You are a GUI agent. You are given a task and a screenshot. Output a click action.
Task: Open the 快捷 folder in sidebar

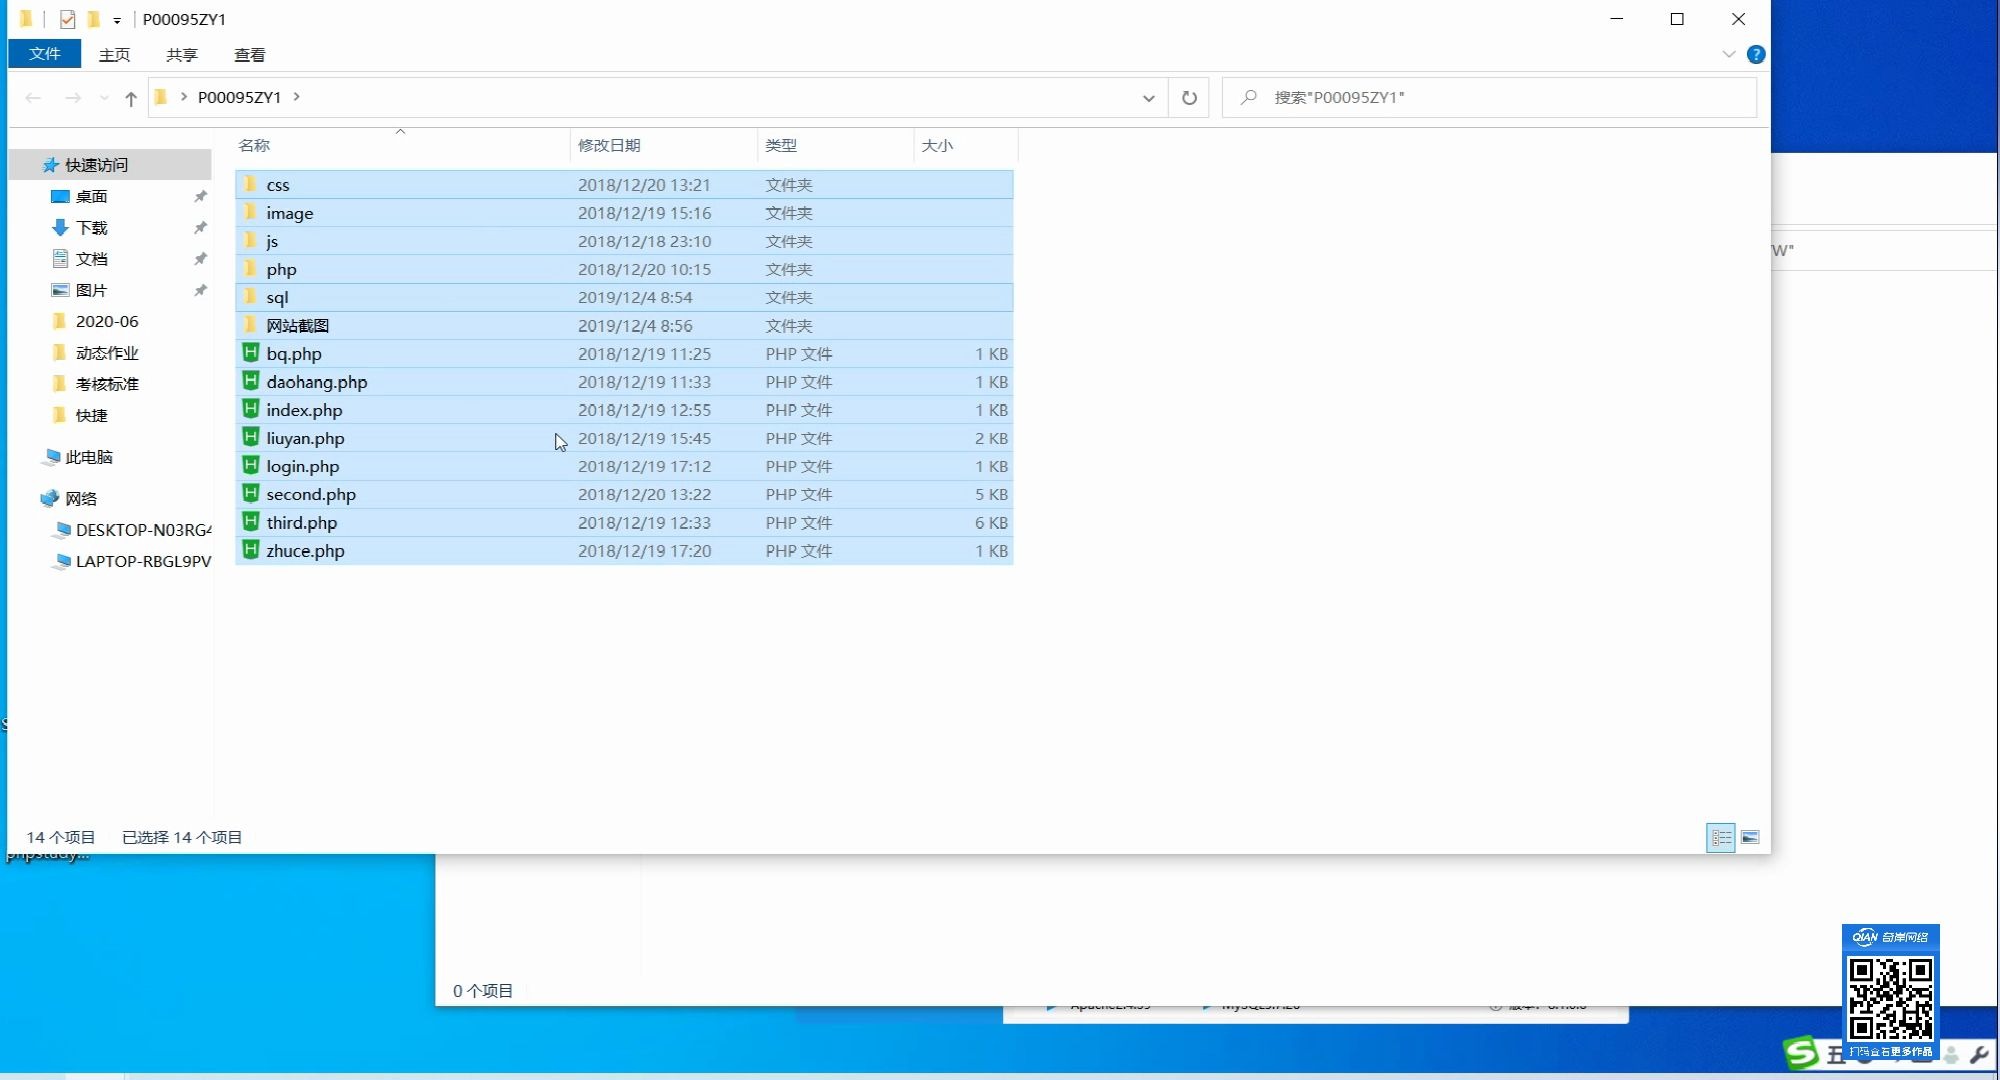coord(91,415)
